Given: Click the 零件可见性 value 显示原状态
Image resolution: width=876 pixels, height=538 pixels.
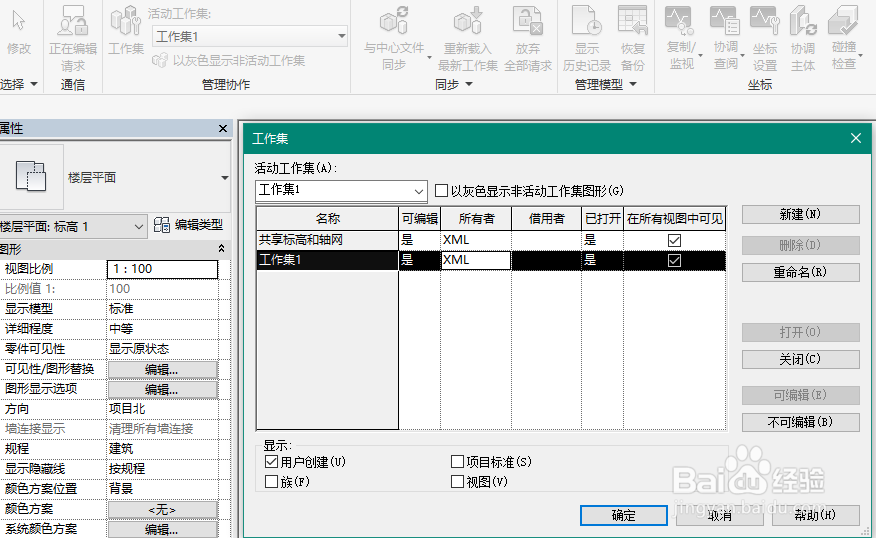Looking at the screenshot, I should 162,349.
